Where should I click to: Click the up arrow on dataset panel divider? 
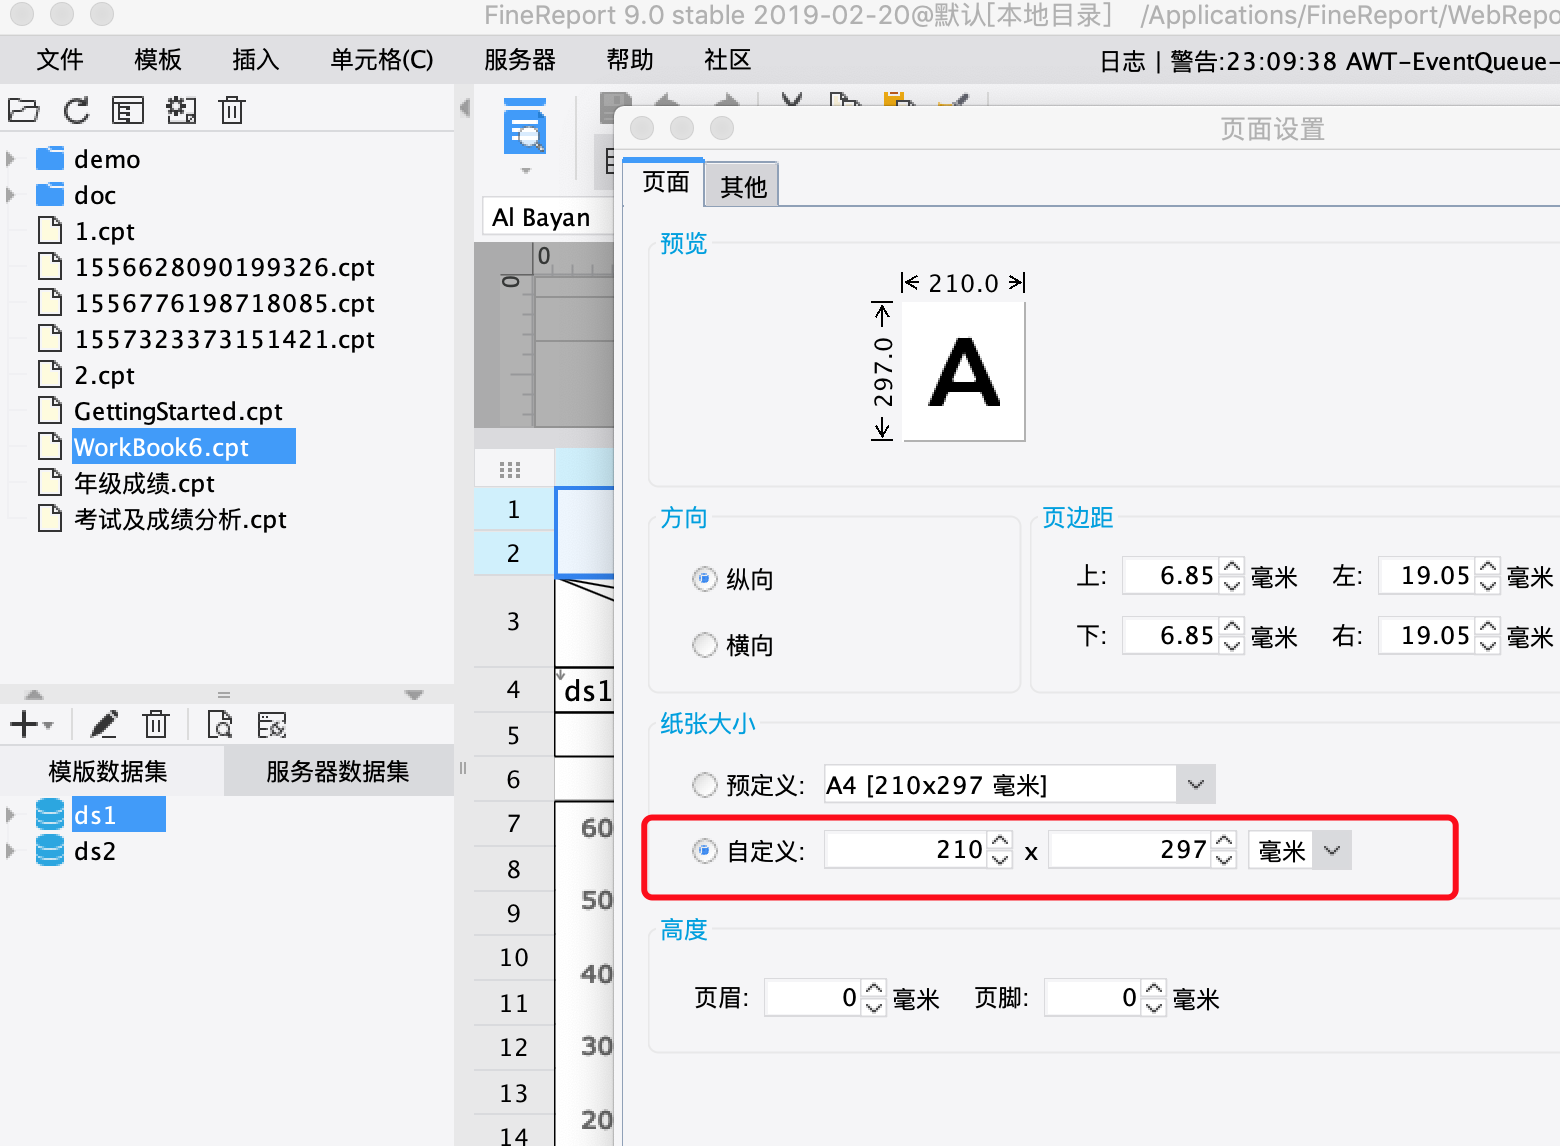coord(34,694)
